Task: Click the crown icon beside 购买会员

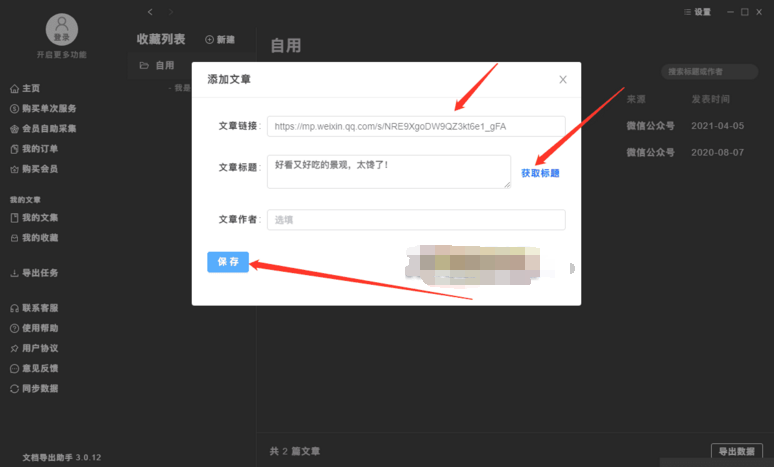Action: point(14,170)
